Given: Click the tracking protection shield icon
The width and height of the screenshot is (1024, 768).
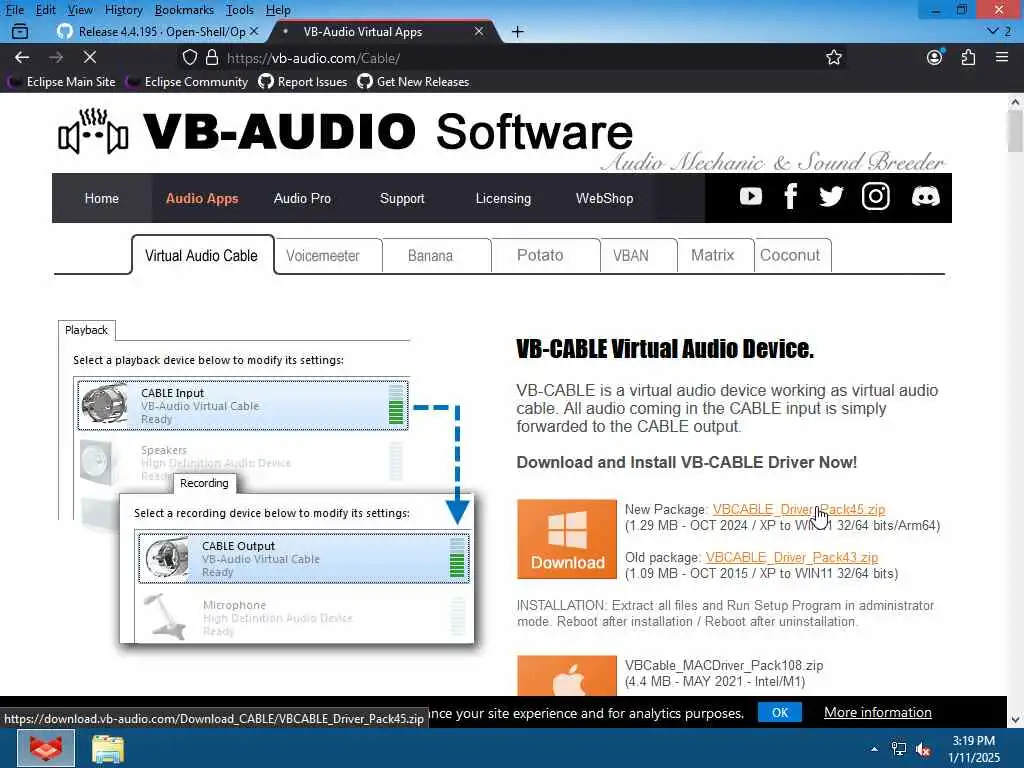Looking at the screenshot, I should (x=189, y=57).
